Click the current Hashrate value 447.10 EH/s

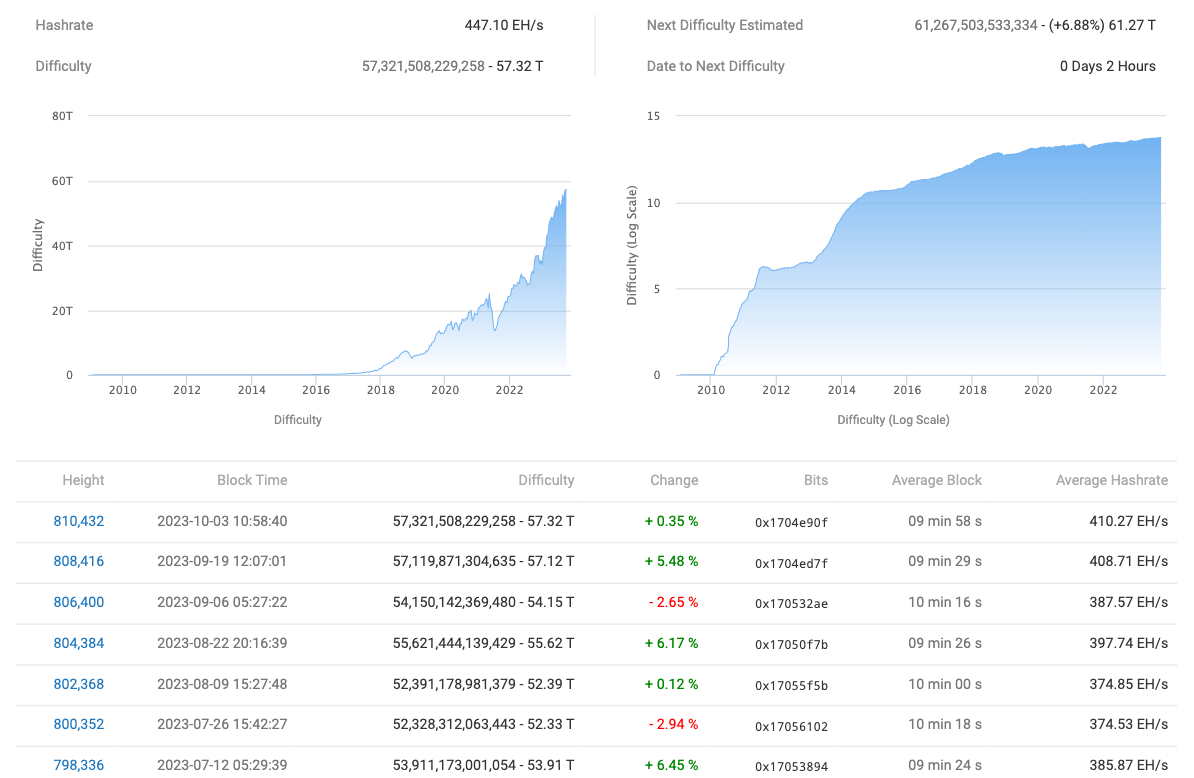tap(505, 25)
